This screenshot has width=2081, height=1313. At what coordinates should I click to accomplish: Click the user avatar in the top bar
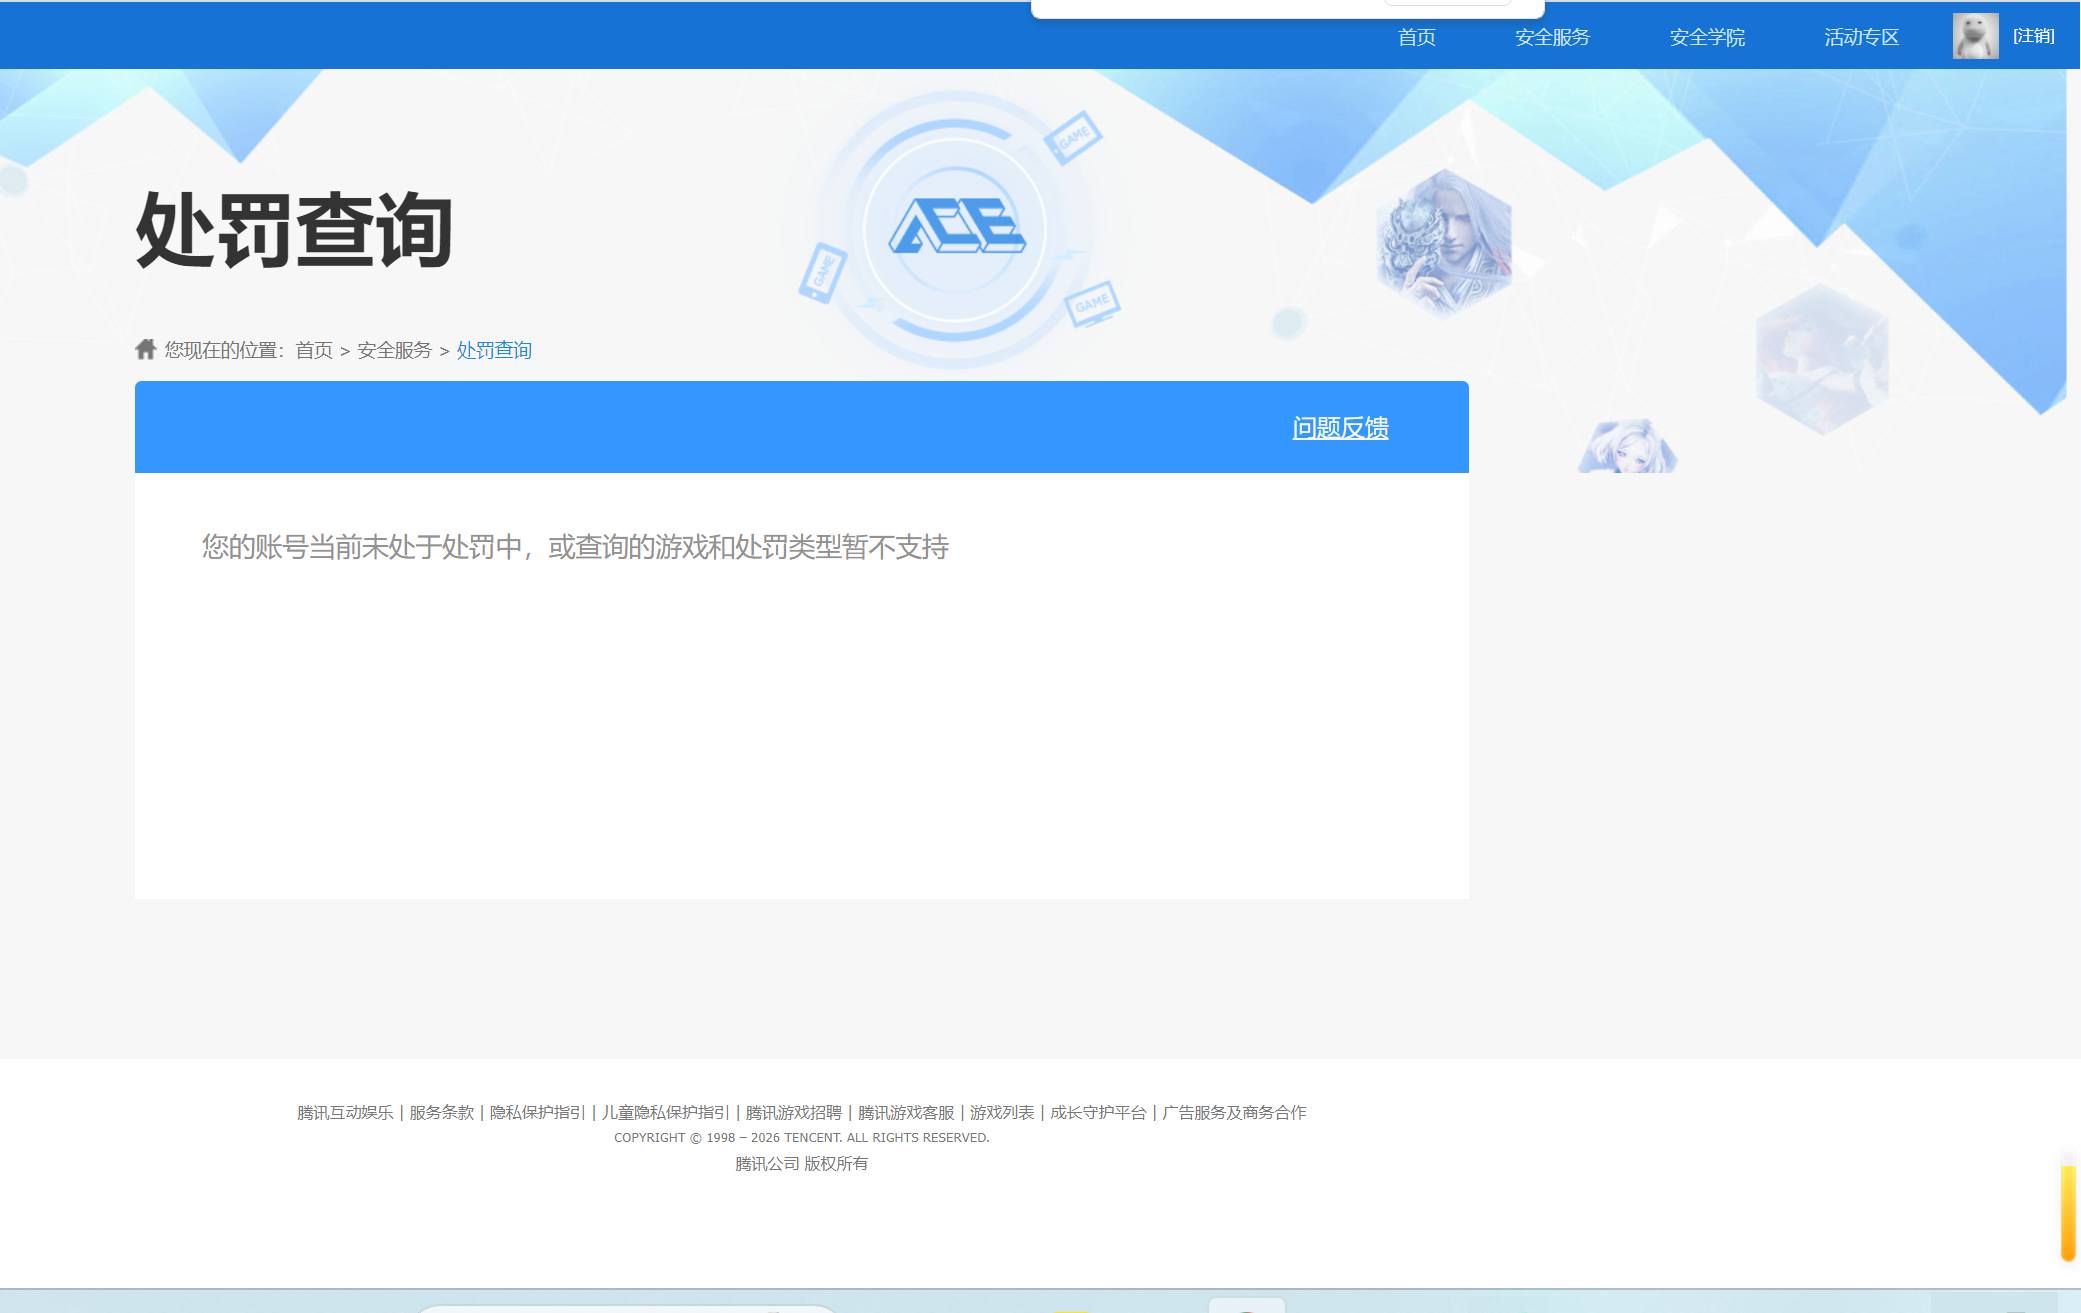pyautogui.click(x=1975, y=36)
